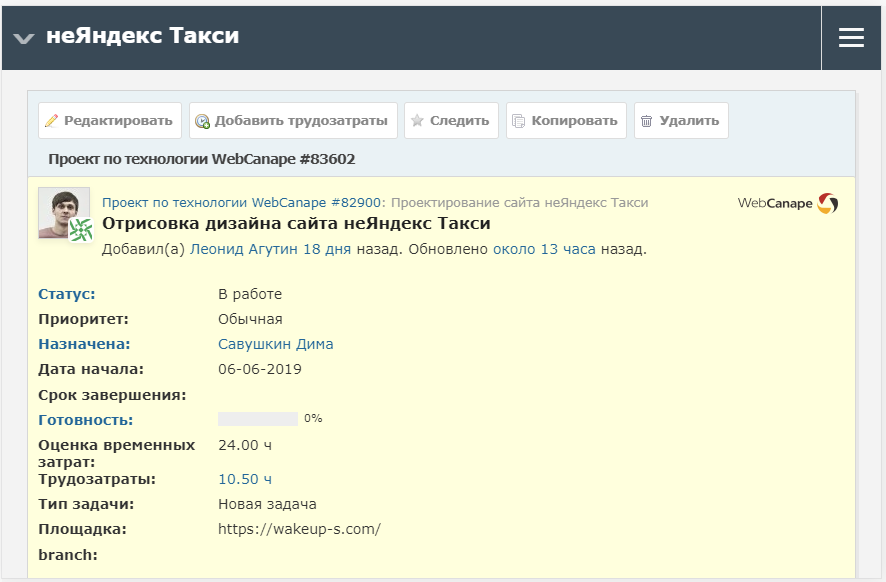The height and width of the screenshot is (582, 886).
Task: Click the Назначена field label
Action: coord(84,344)
